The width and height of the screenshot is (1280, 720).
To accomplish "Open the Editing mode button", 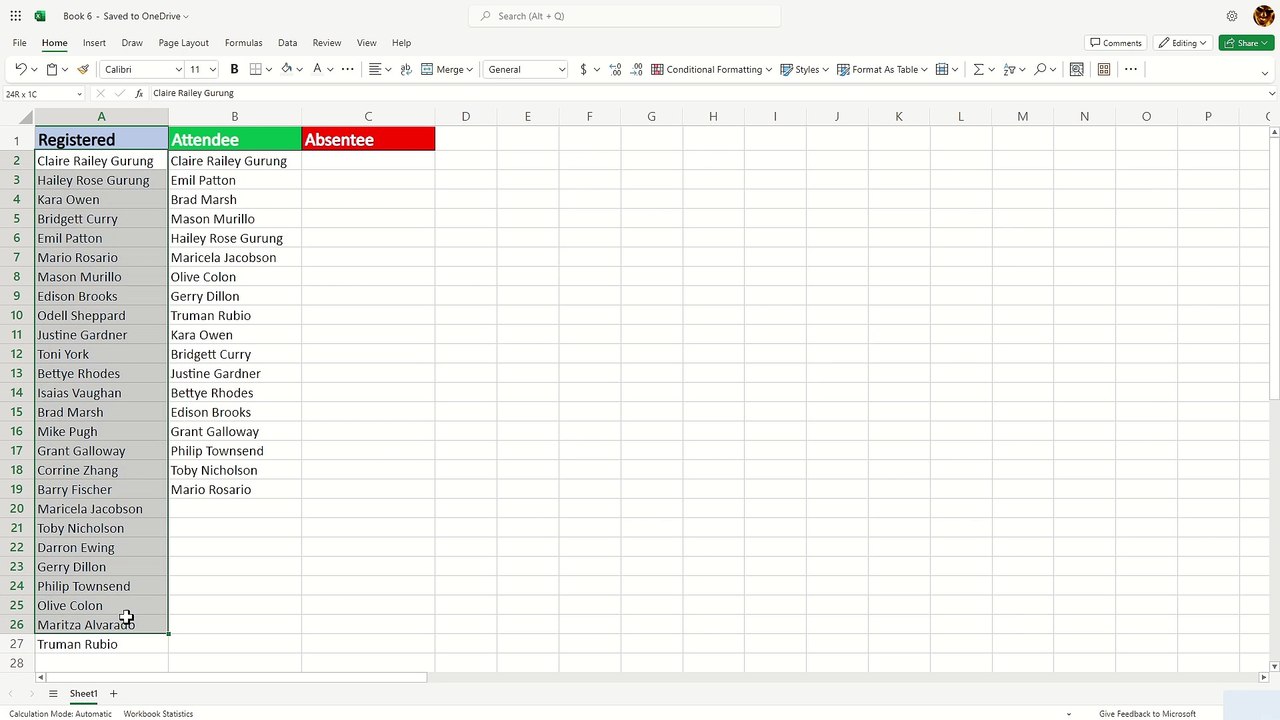I will click(x=1182, y=43).
